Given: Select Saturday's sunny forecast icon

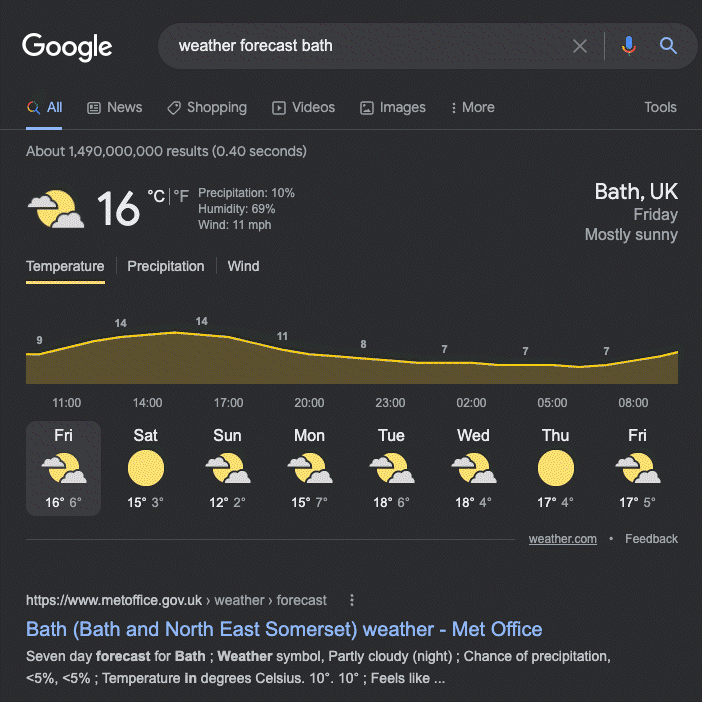Looking at the screenshot, I should point(146,468).
